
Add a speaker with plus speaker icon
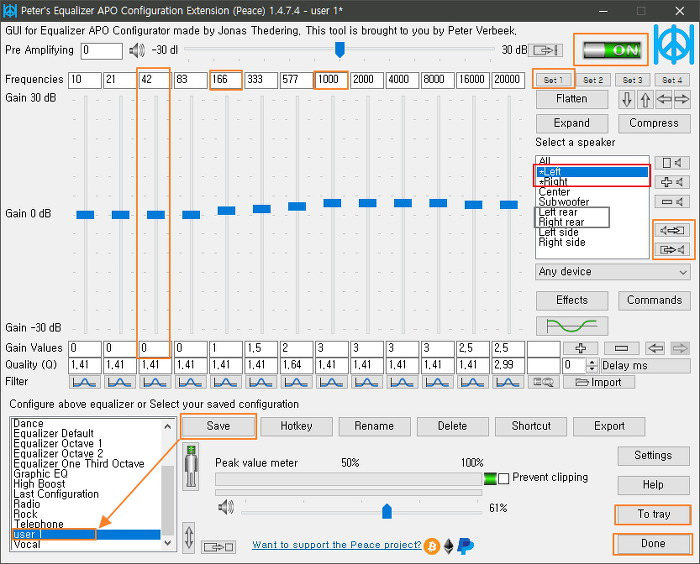point(672,182)
